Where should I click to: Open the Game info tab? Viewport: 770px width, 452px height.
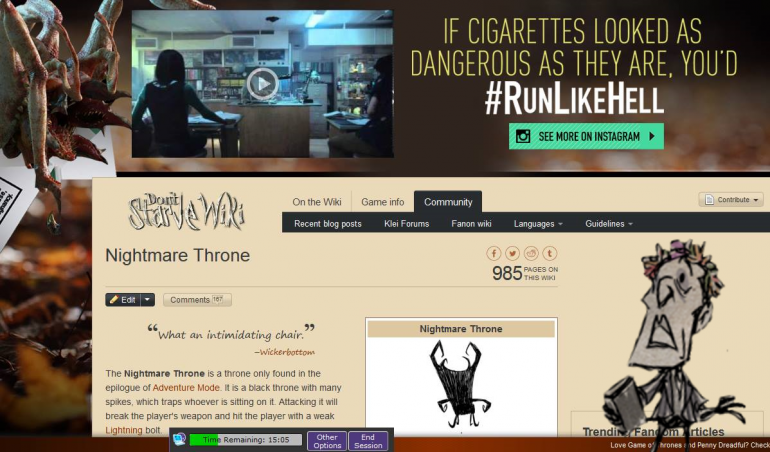pos(383,202)
